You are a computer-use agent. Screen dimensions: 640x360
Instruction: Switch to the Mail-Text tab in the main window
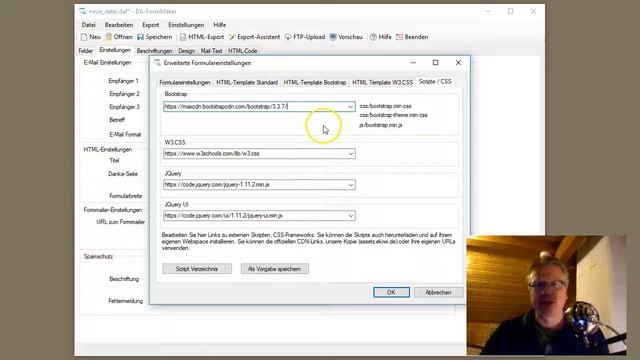[211, 51]
